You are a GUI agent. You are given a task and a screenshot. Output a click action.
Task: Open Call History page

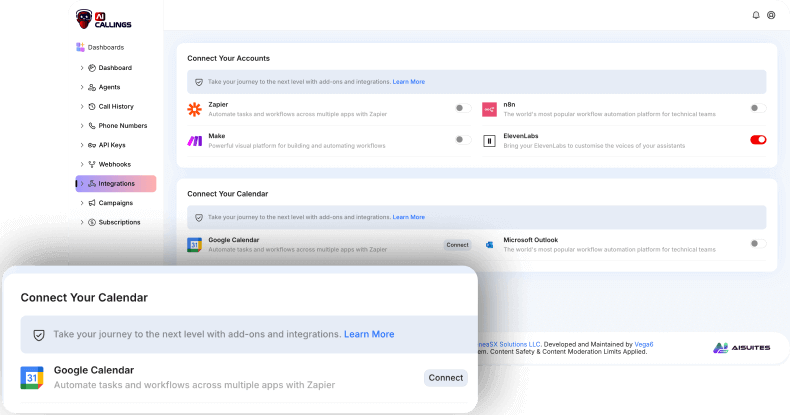point(116,107)
